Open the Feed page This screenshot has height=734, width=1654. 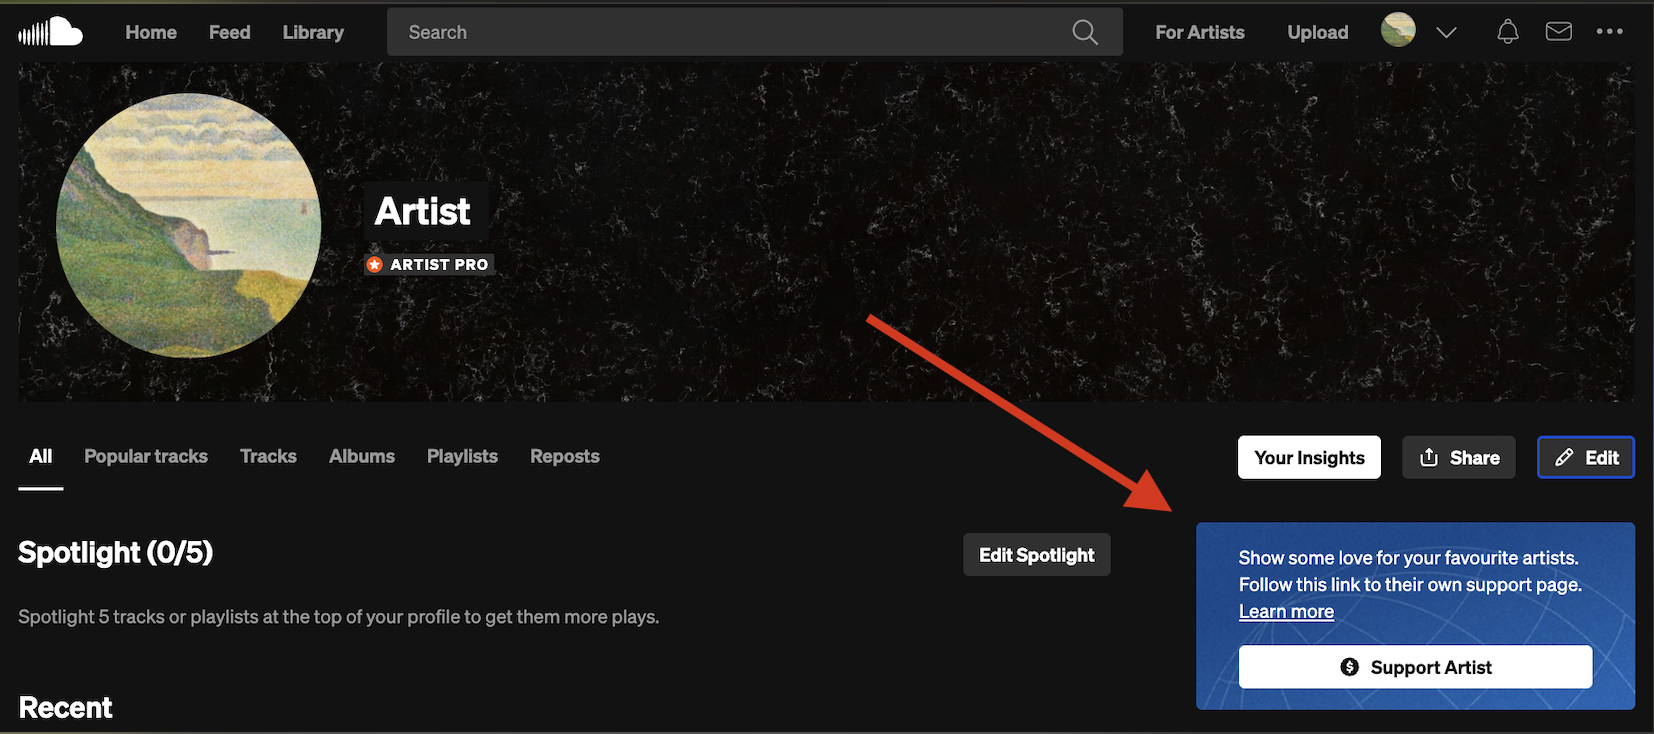pos(229,32)
